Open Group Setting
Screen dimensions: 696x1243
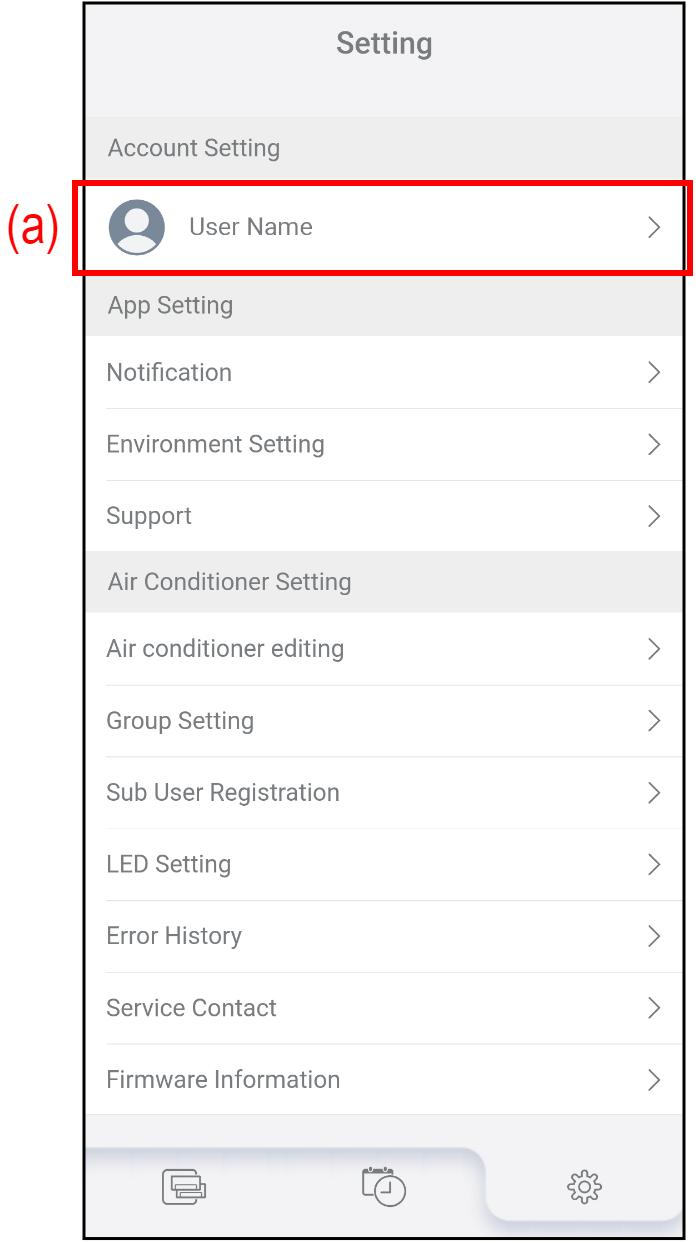180,721
